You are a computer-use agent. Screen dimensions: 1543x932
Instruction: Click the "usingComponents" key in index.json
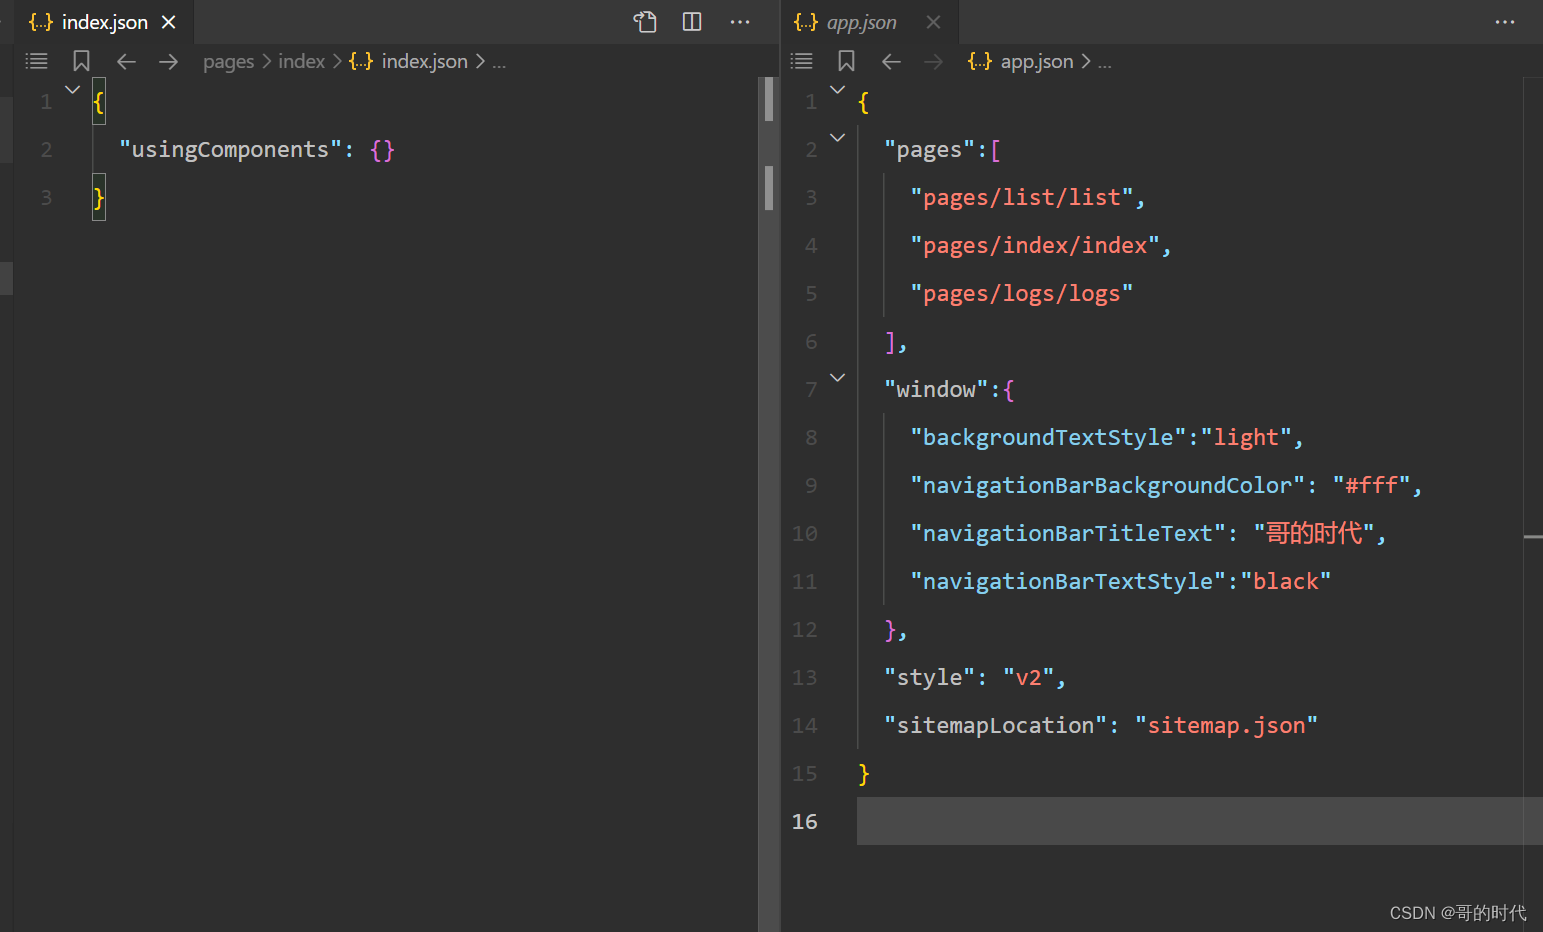230,150
